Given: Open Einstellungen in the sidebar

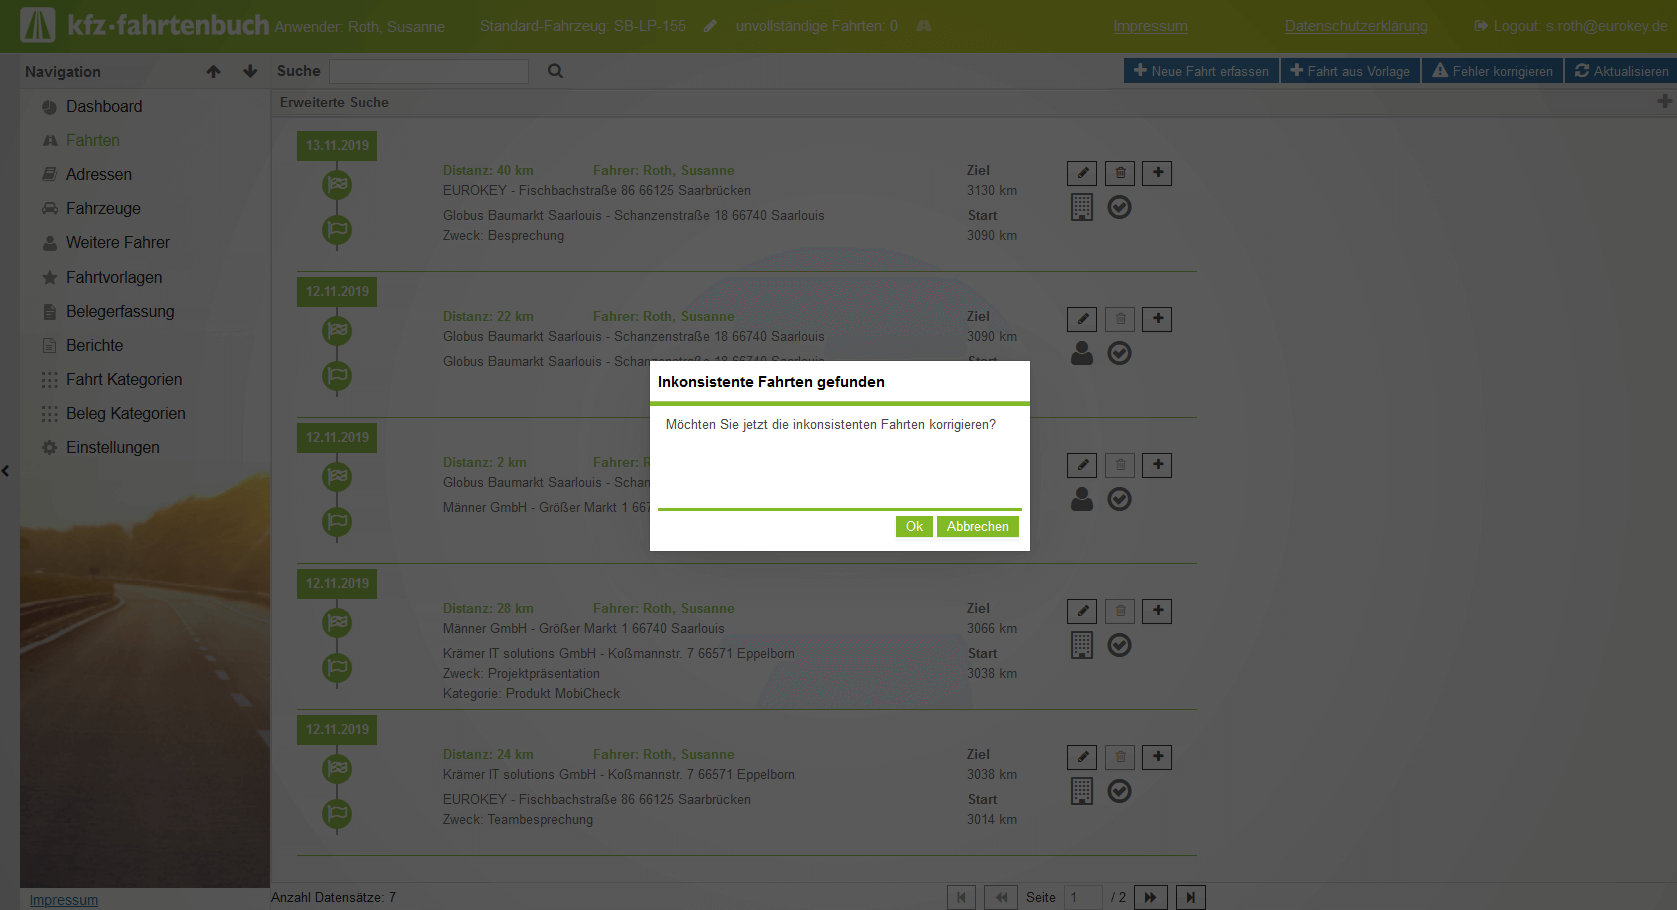Looking at the screenshot, I should (112, 447).
